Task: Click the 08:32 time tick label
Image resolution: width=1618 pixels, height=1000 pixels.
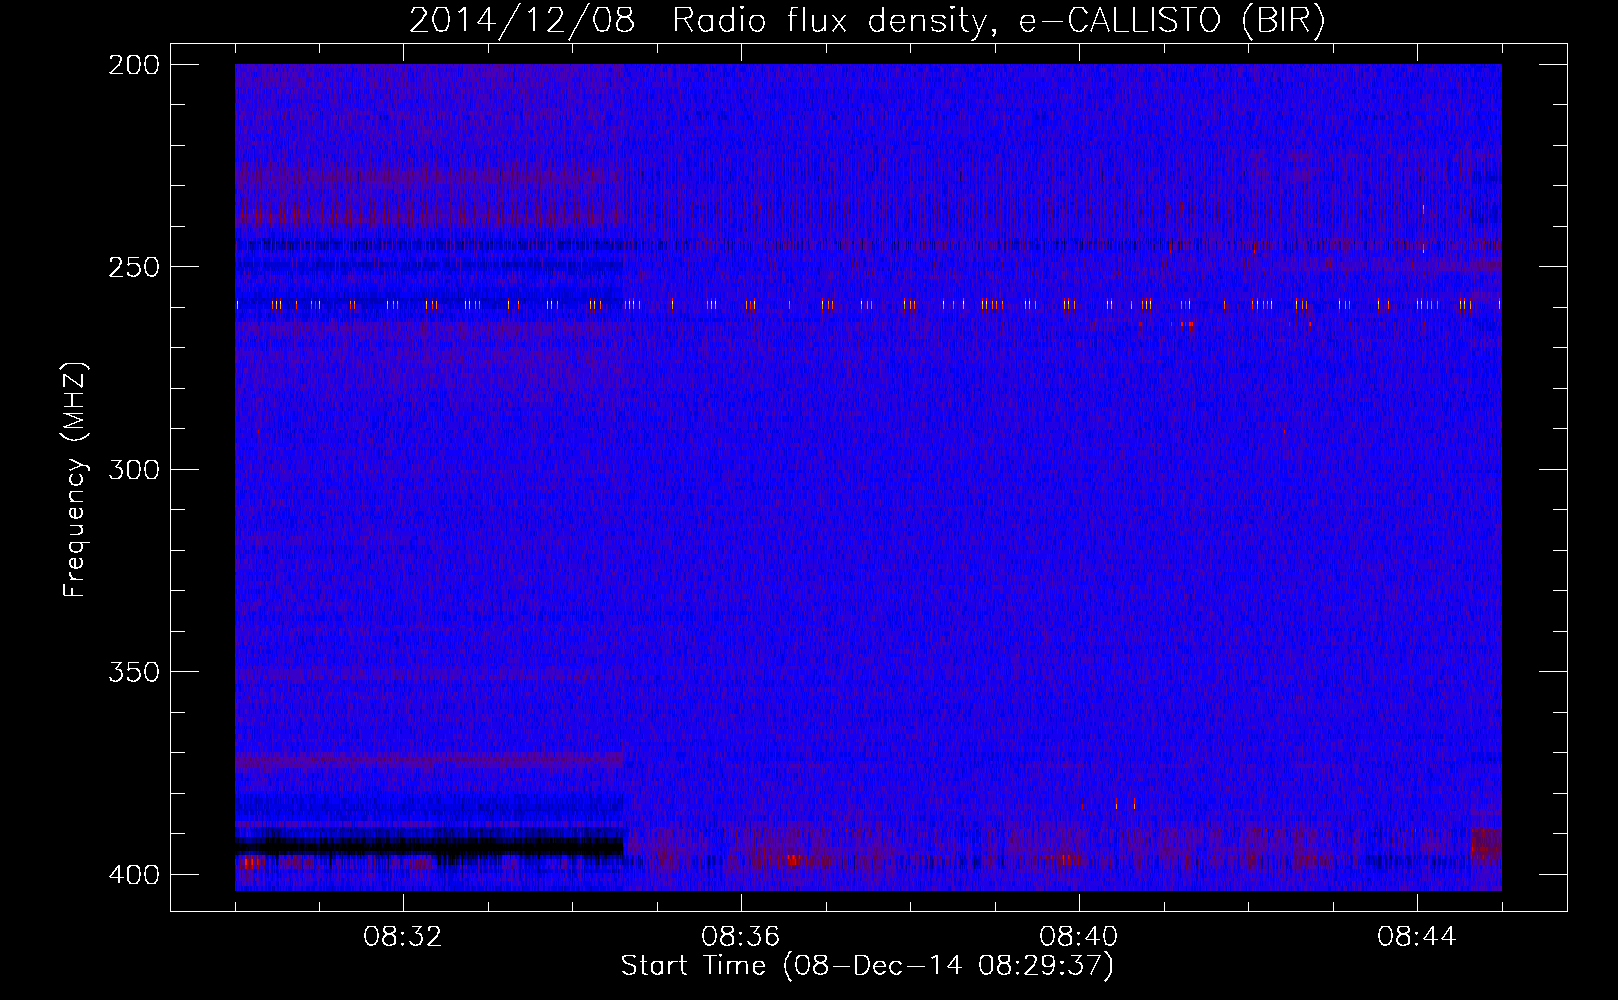Action: click(x=403, y=937)
